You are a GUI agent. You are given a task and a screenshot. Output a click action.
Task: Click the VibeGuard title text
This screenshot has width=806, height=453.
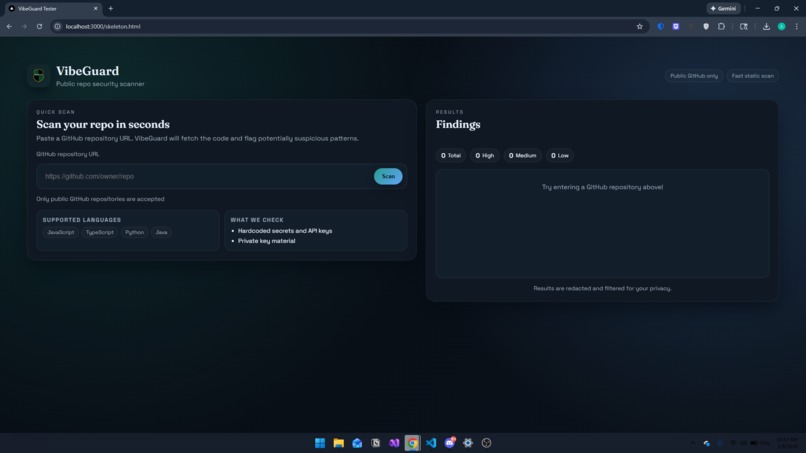pyautogui.click(x=87, y=71)
